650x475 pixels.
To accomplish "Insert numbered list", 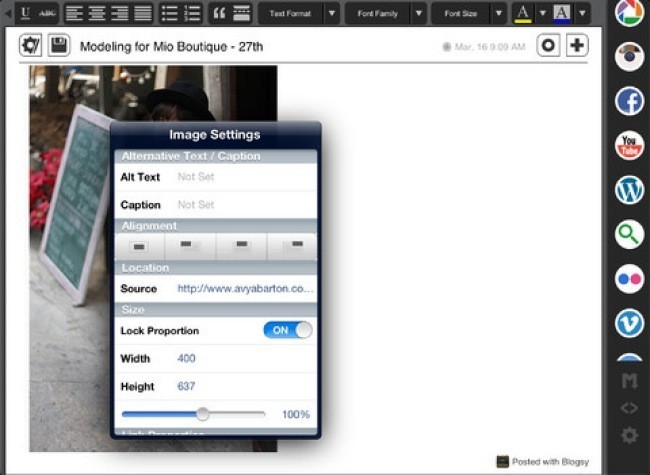I will (x=192, y=13).
